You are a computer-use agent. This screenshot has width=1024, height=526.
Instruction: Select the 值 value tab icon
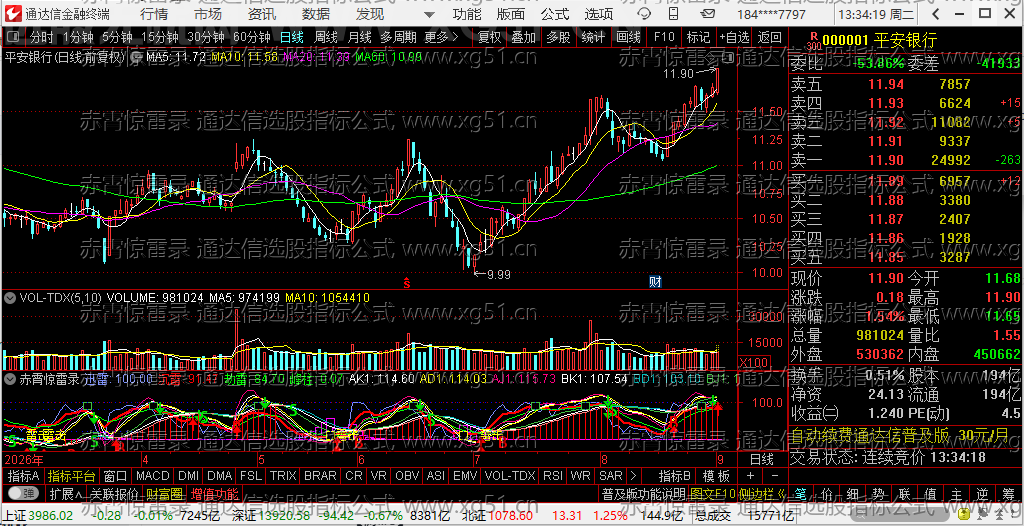pos(931,493)
